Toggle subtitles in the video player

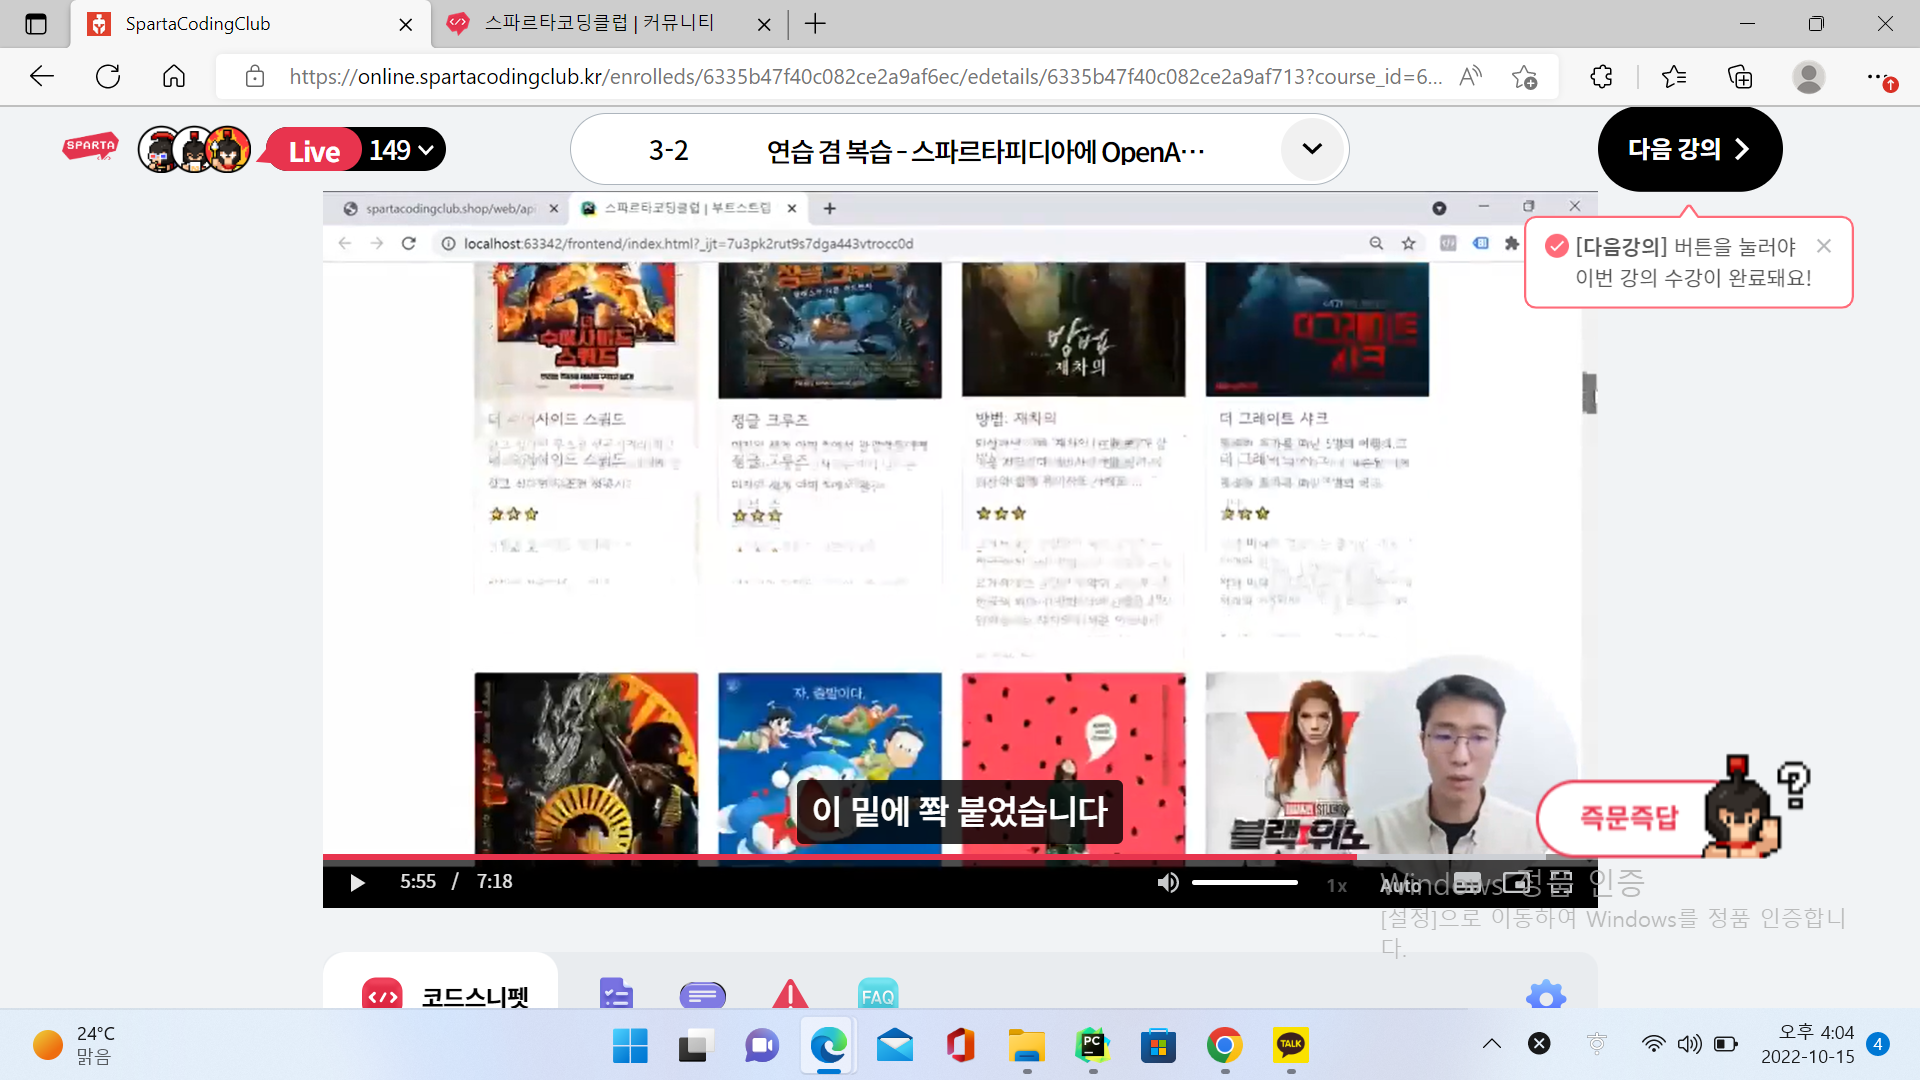point(1467,883)
